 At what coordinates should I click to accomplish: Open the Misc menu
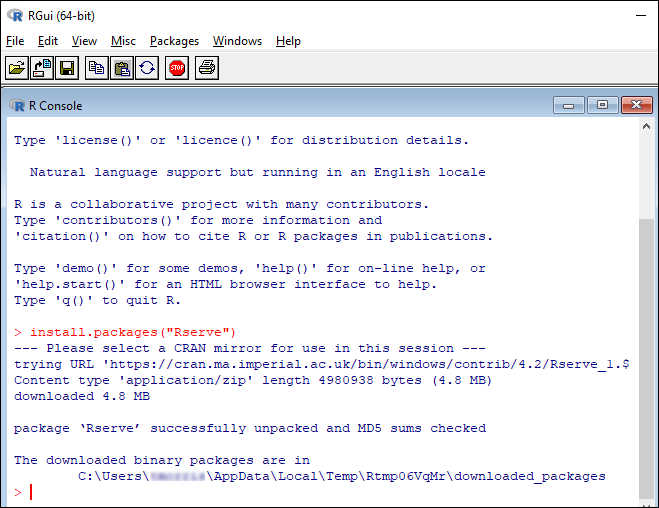tap(123, 41)
